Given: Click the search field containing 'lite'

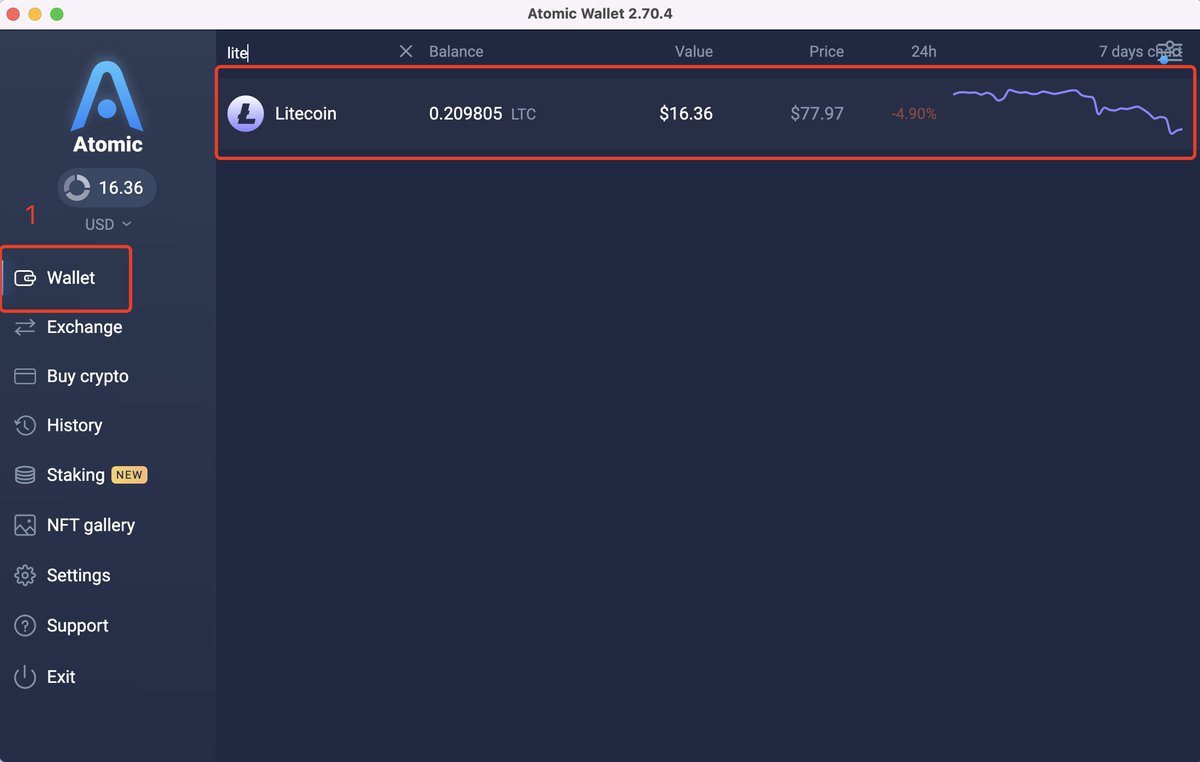Looking at the screenshot, I should tap(310, 52).
